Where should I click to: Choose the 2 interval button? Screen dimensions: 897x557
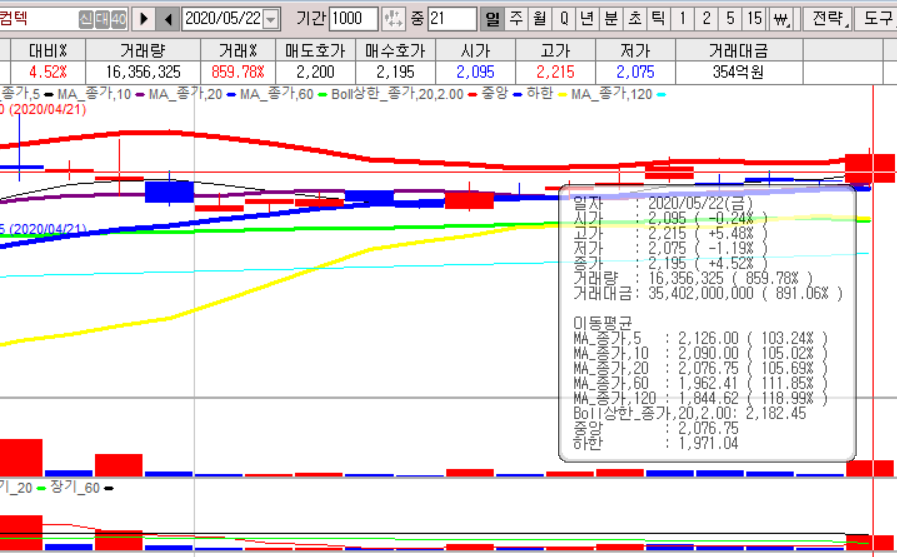tap(706, 19)
